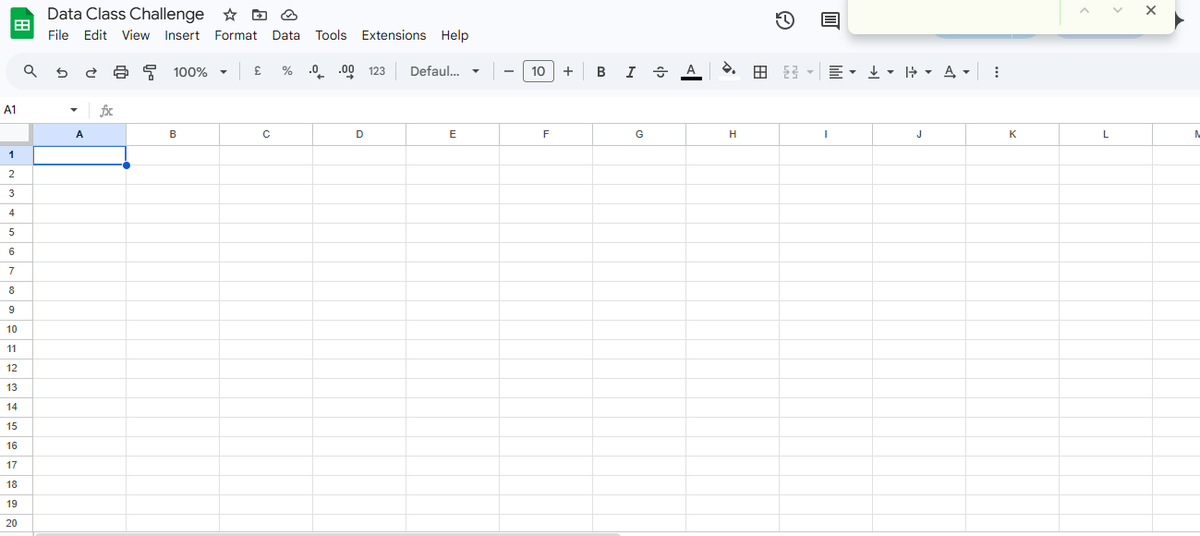Image resolution: width=1200 pixels, height=536 pixels.
Task: Format as currency with pound icon
Action: [x=258, y=71]
